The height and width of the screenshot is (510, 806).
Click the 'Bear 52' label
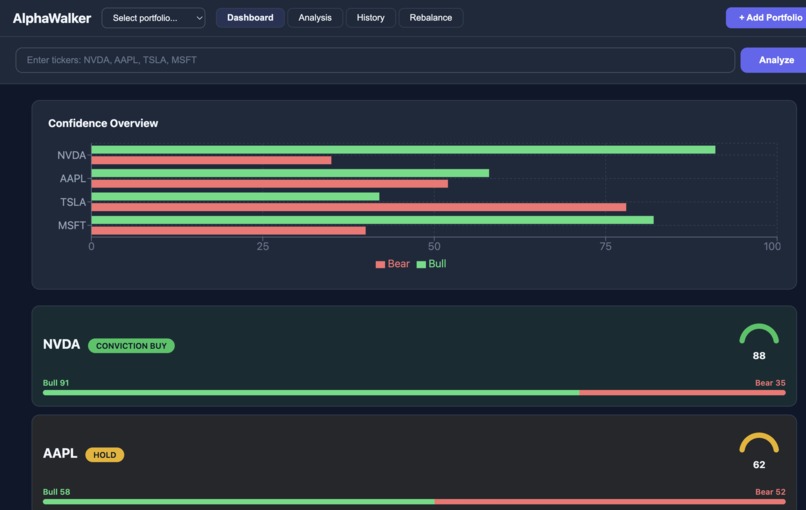[x=770, y=492]
